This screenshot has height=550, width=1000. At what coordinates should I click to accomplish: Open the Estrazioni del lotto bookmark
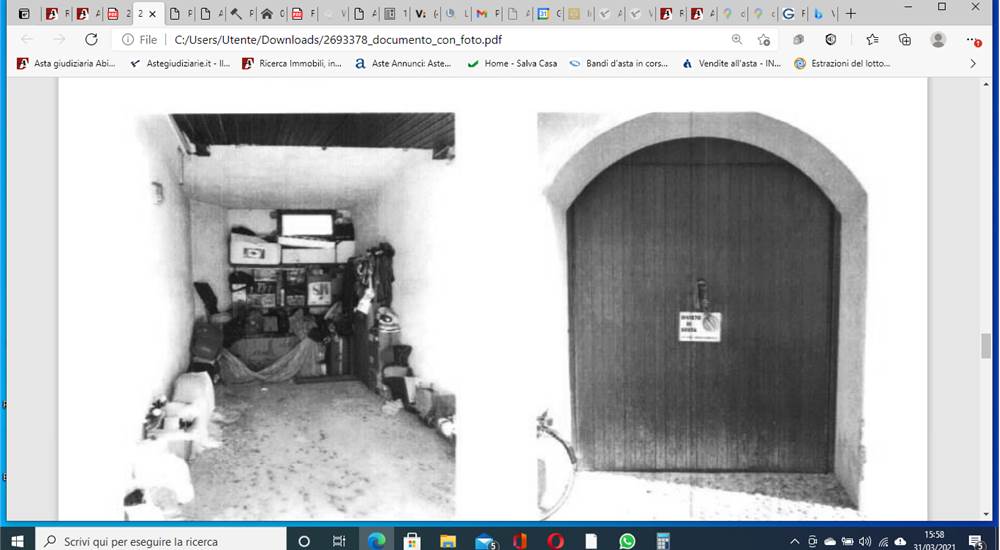pos(842,63)
